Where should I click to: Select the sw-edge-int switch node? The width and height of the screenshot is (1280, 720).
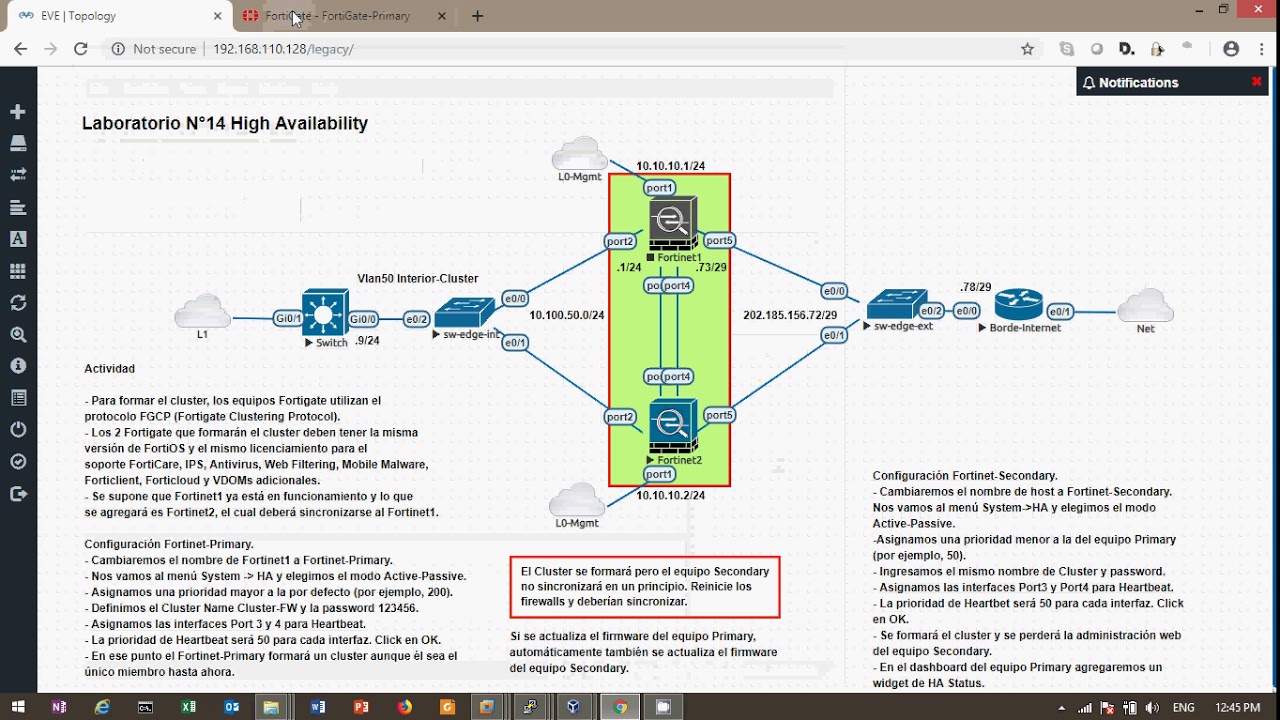(465, 312)
